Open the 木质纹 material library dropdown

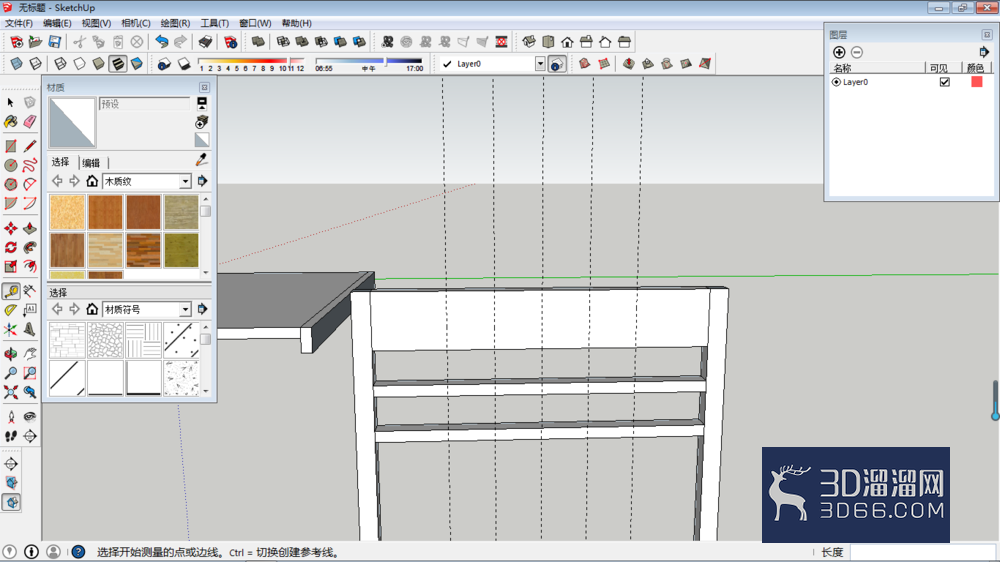point(185,181)
